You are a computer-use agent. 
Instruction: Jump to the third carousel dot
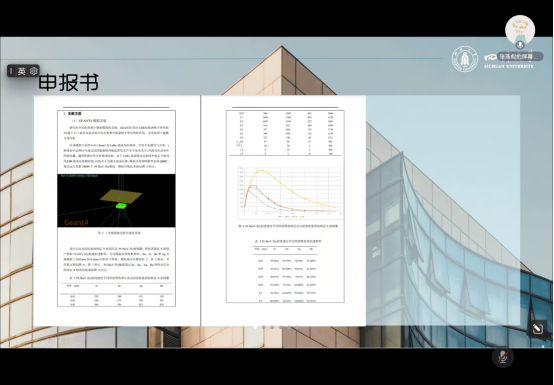272,327
